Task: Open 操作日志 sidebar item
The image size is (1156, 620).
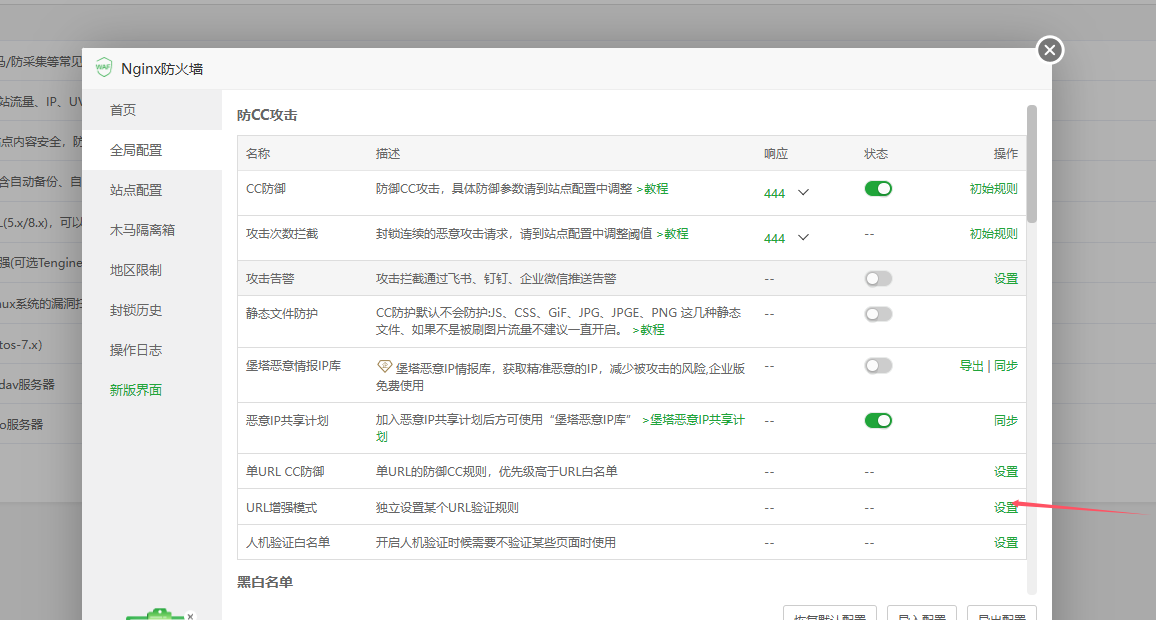Action: (x=153, y=350)
